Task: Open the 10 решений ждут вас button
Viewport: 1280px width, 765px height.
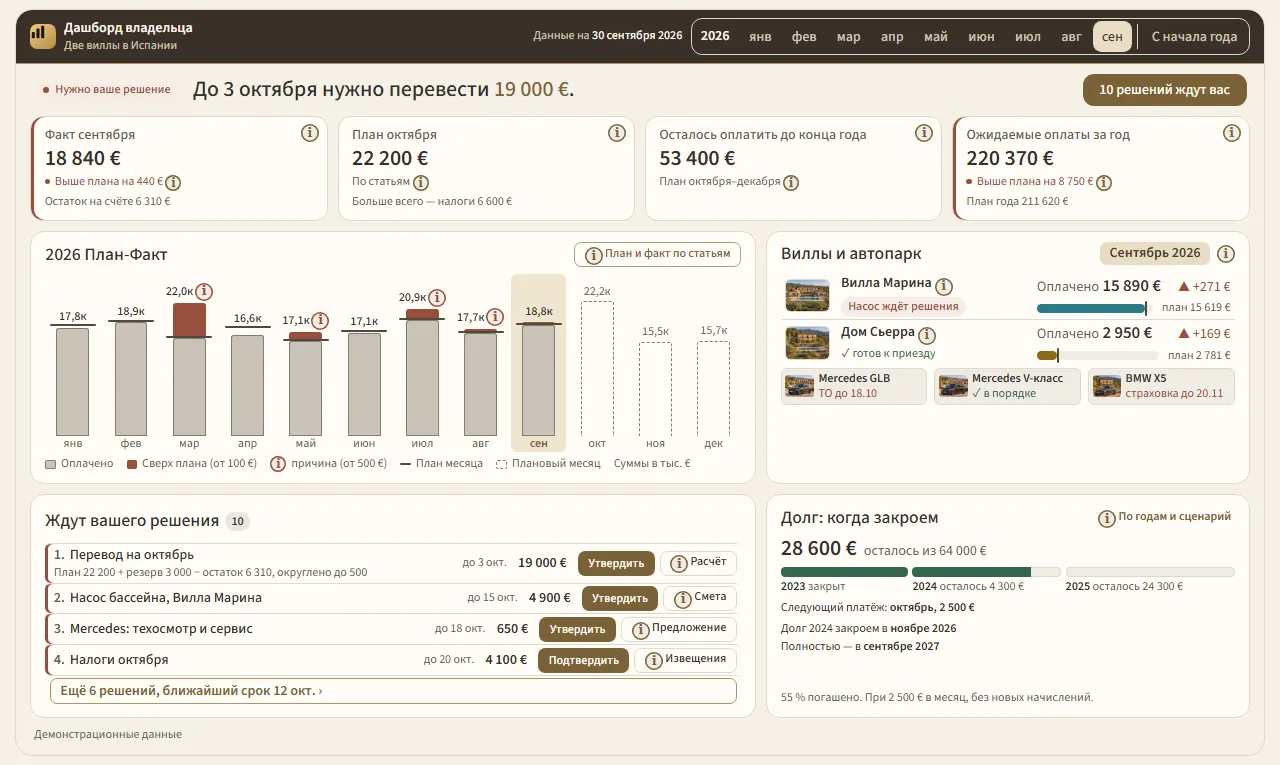Action: (x=1165, y=90)
